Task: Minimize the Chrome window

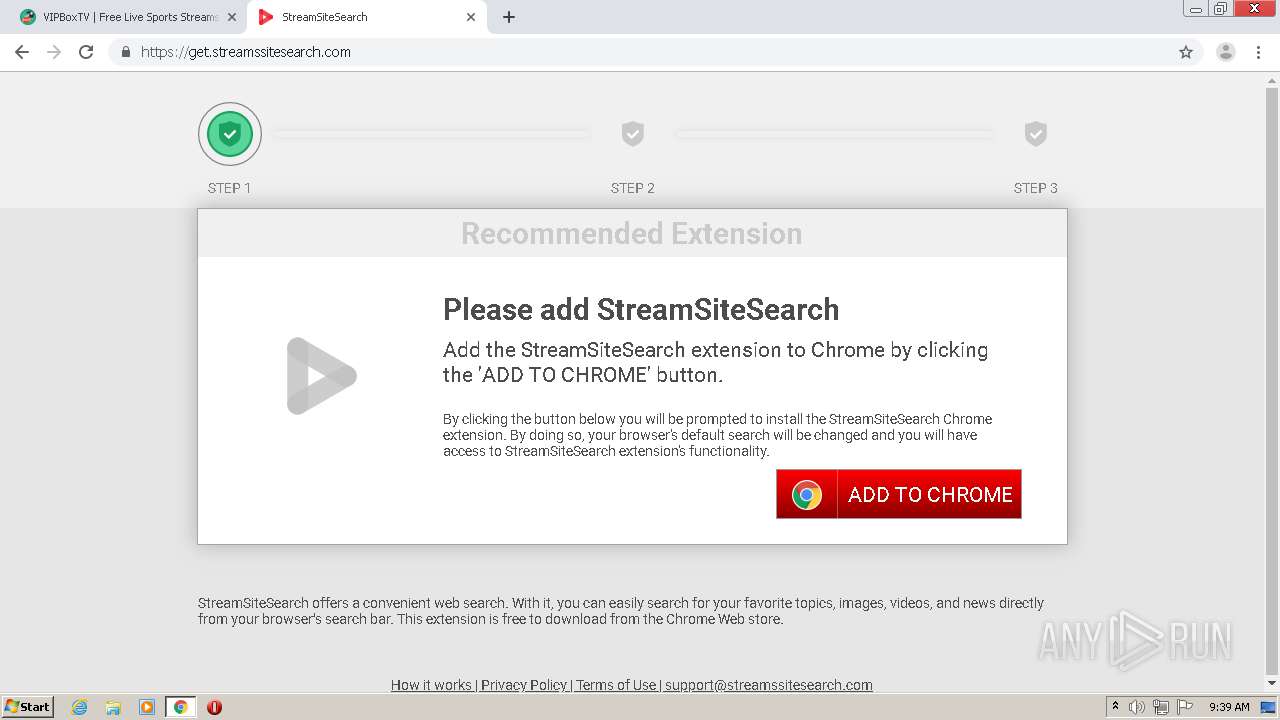Action: point(1196,9)
